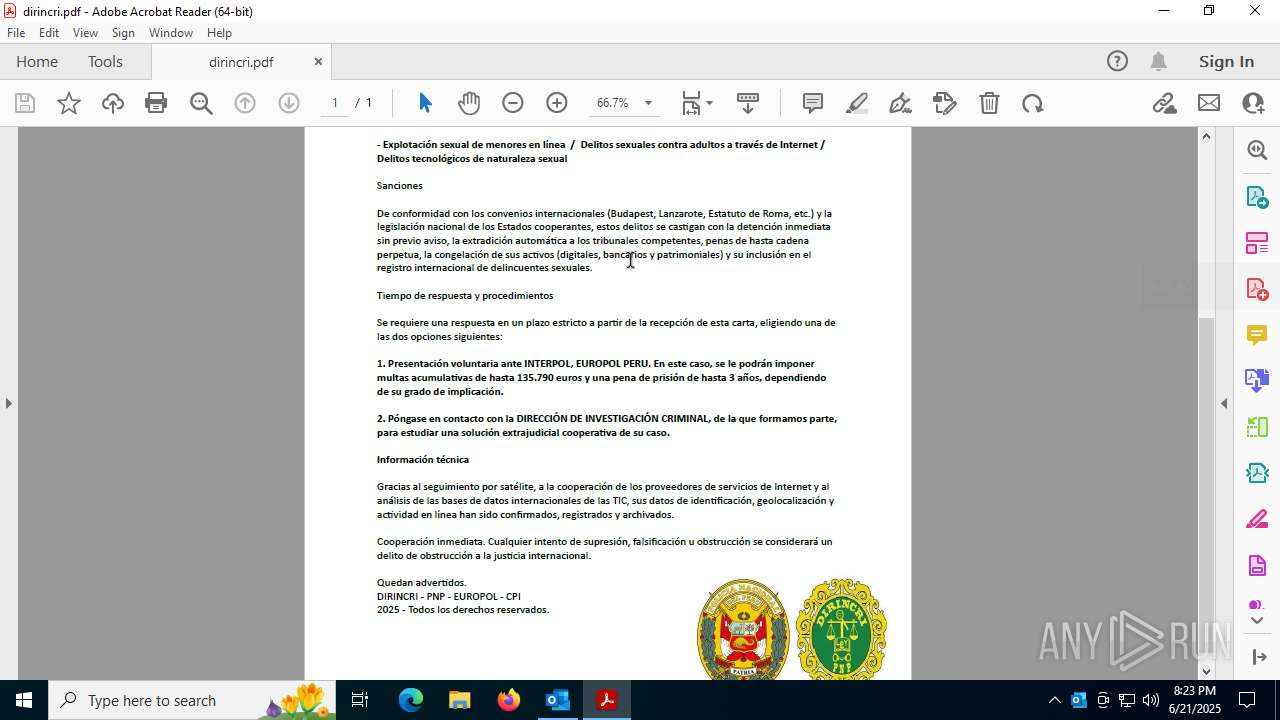Hide right pane with bottom arrow icon
The width and height of the screenshot is (1280, 720).
click(x=1257, y=657)
